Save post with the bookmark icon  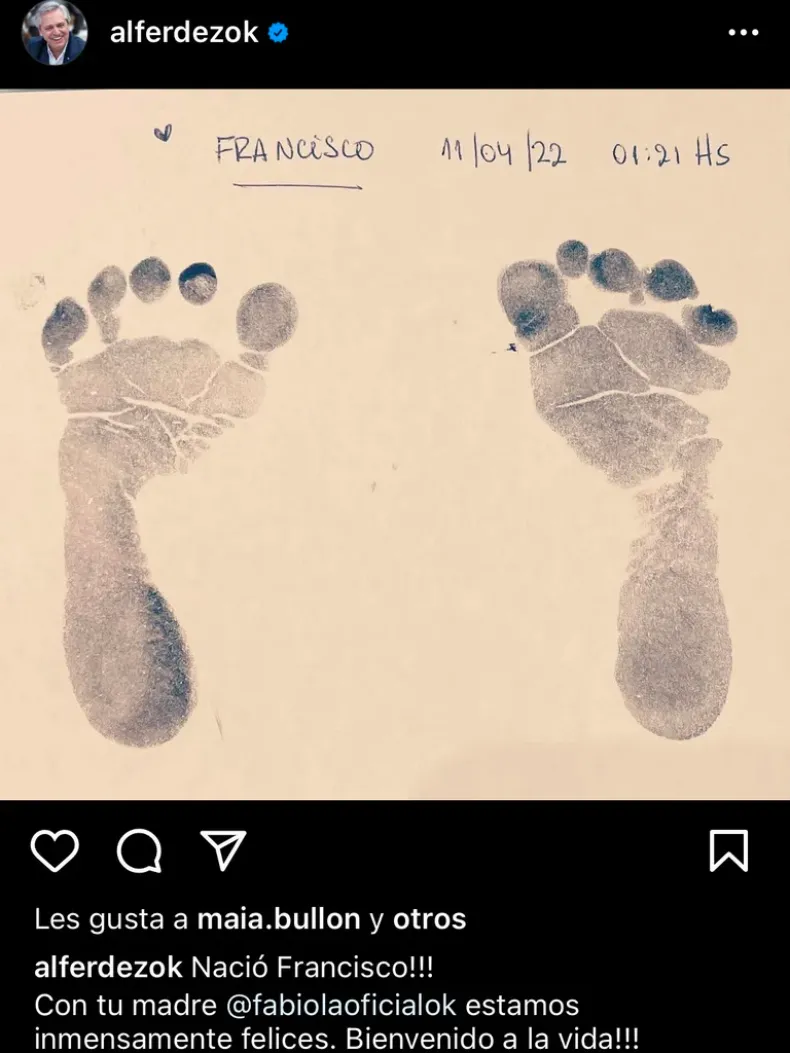point(729,851)
